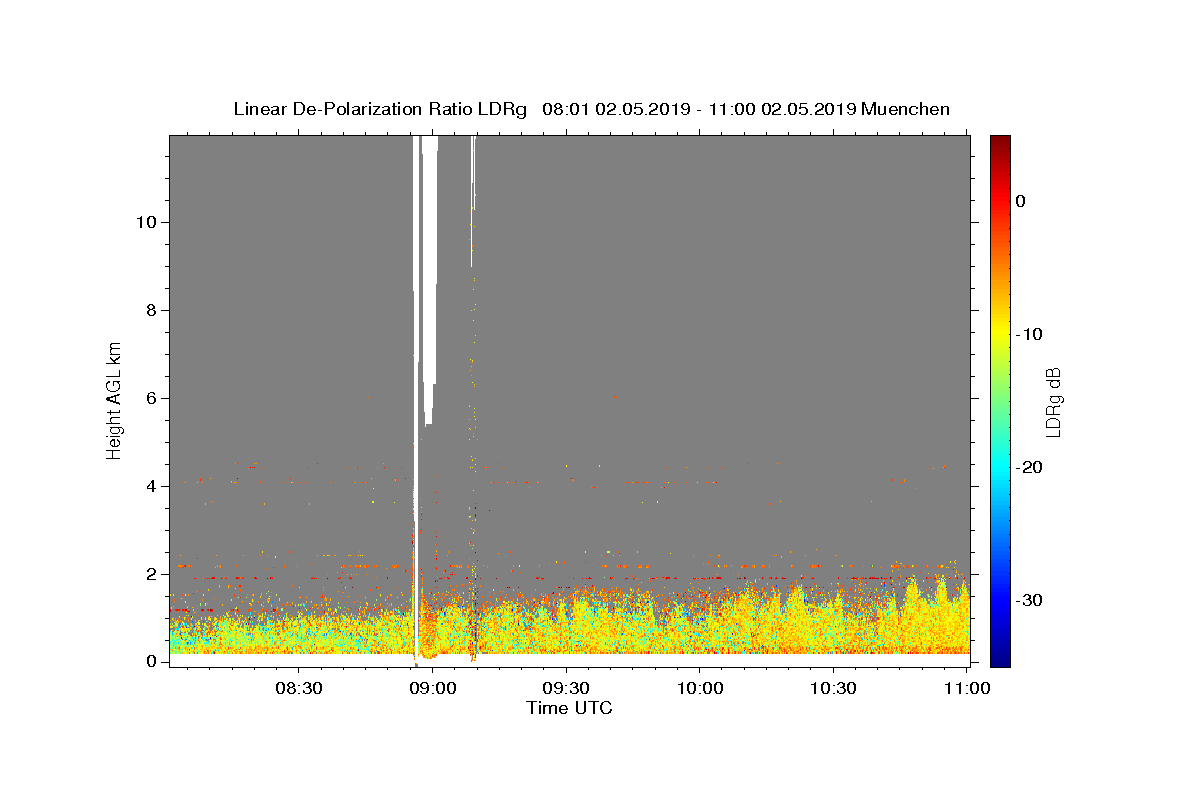Click the 'Height AGL km' y-axis label
Viewport: 1200px width, 800px height.
(114, 399)
